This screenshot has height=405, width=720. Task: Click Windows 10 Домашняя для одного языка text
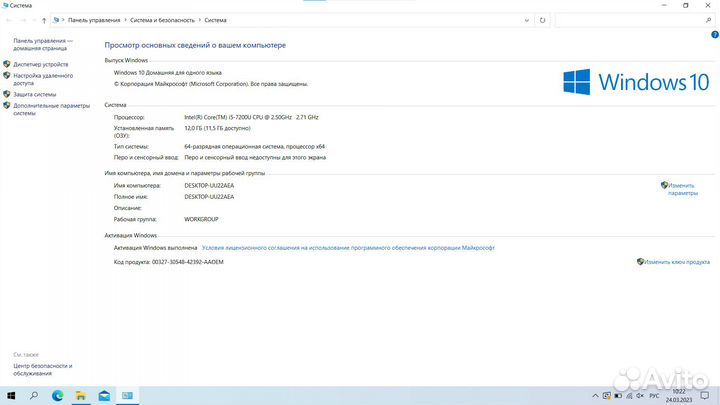(168, 73)
